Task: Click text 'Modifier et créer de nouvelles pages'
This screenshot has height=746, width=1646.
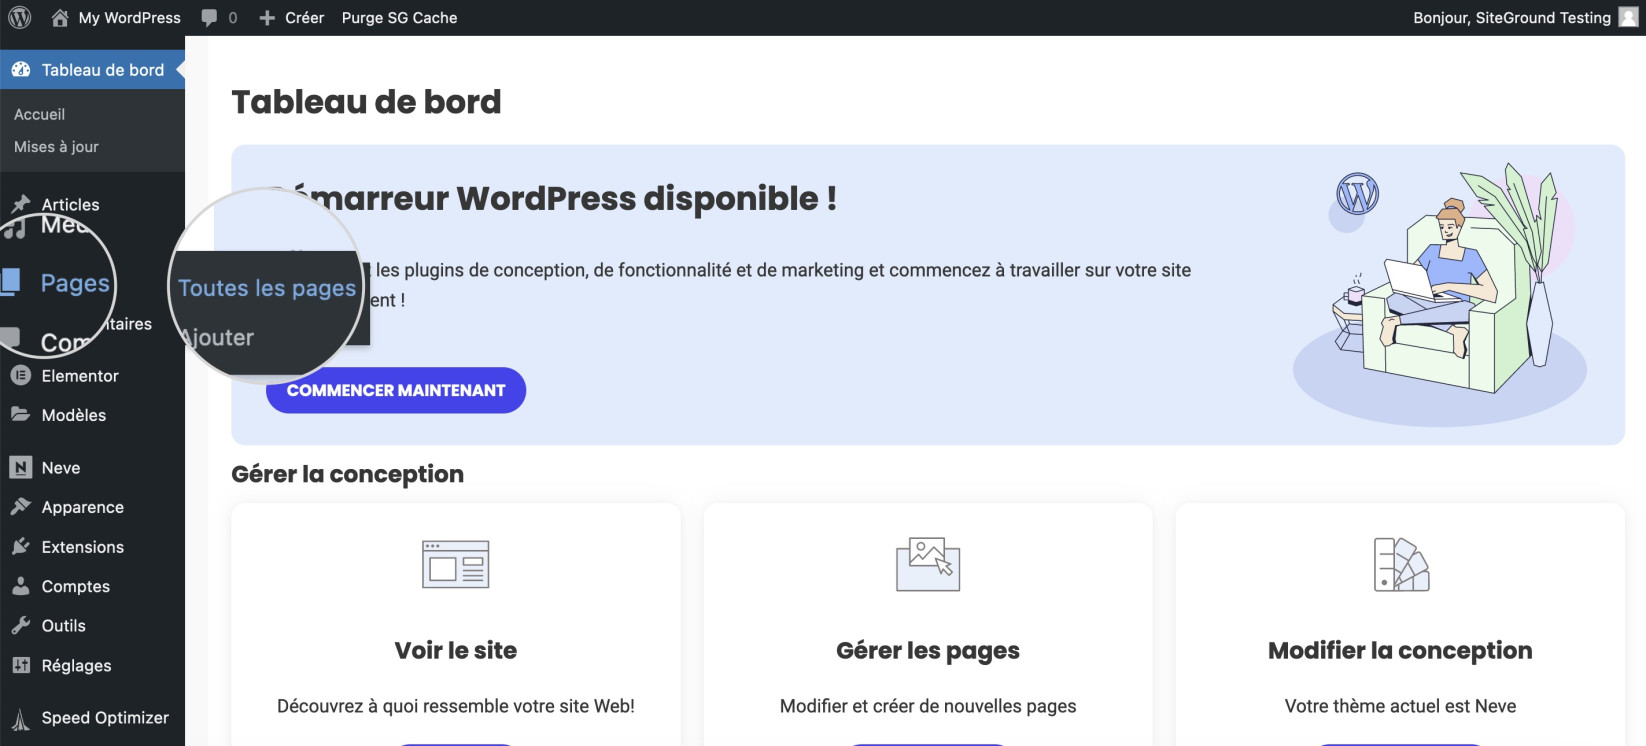Action: (928, 706)
